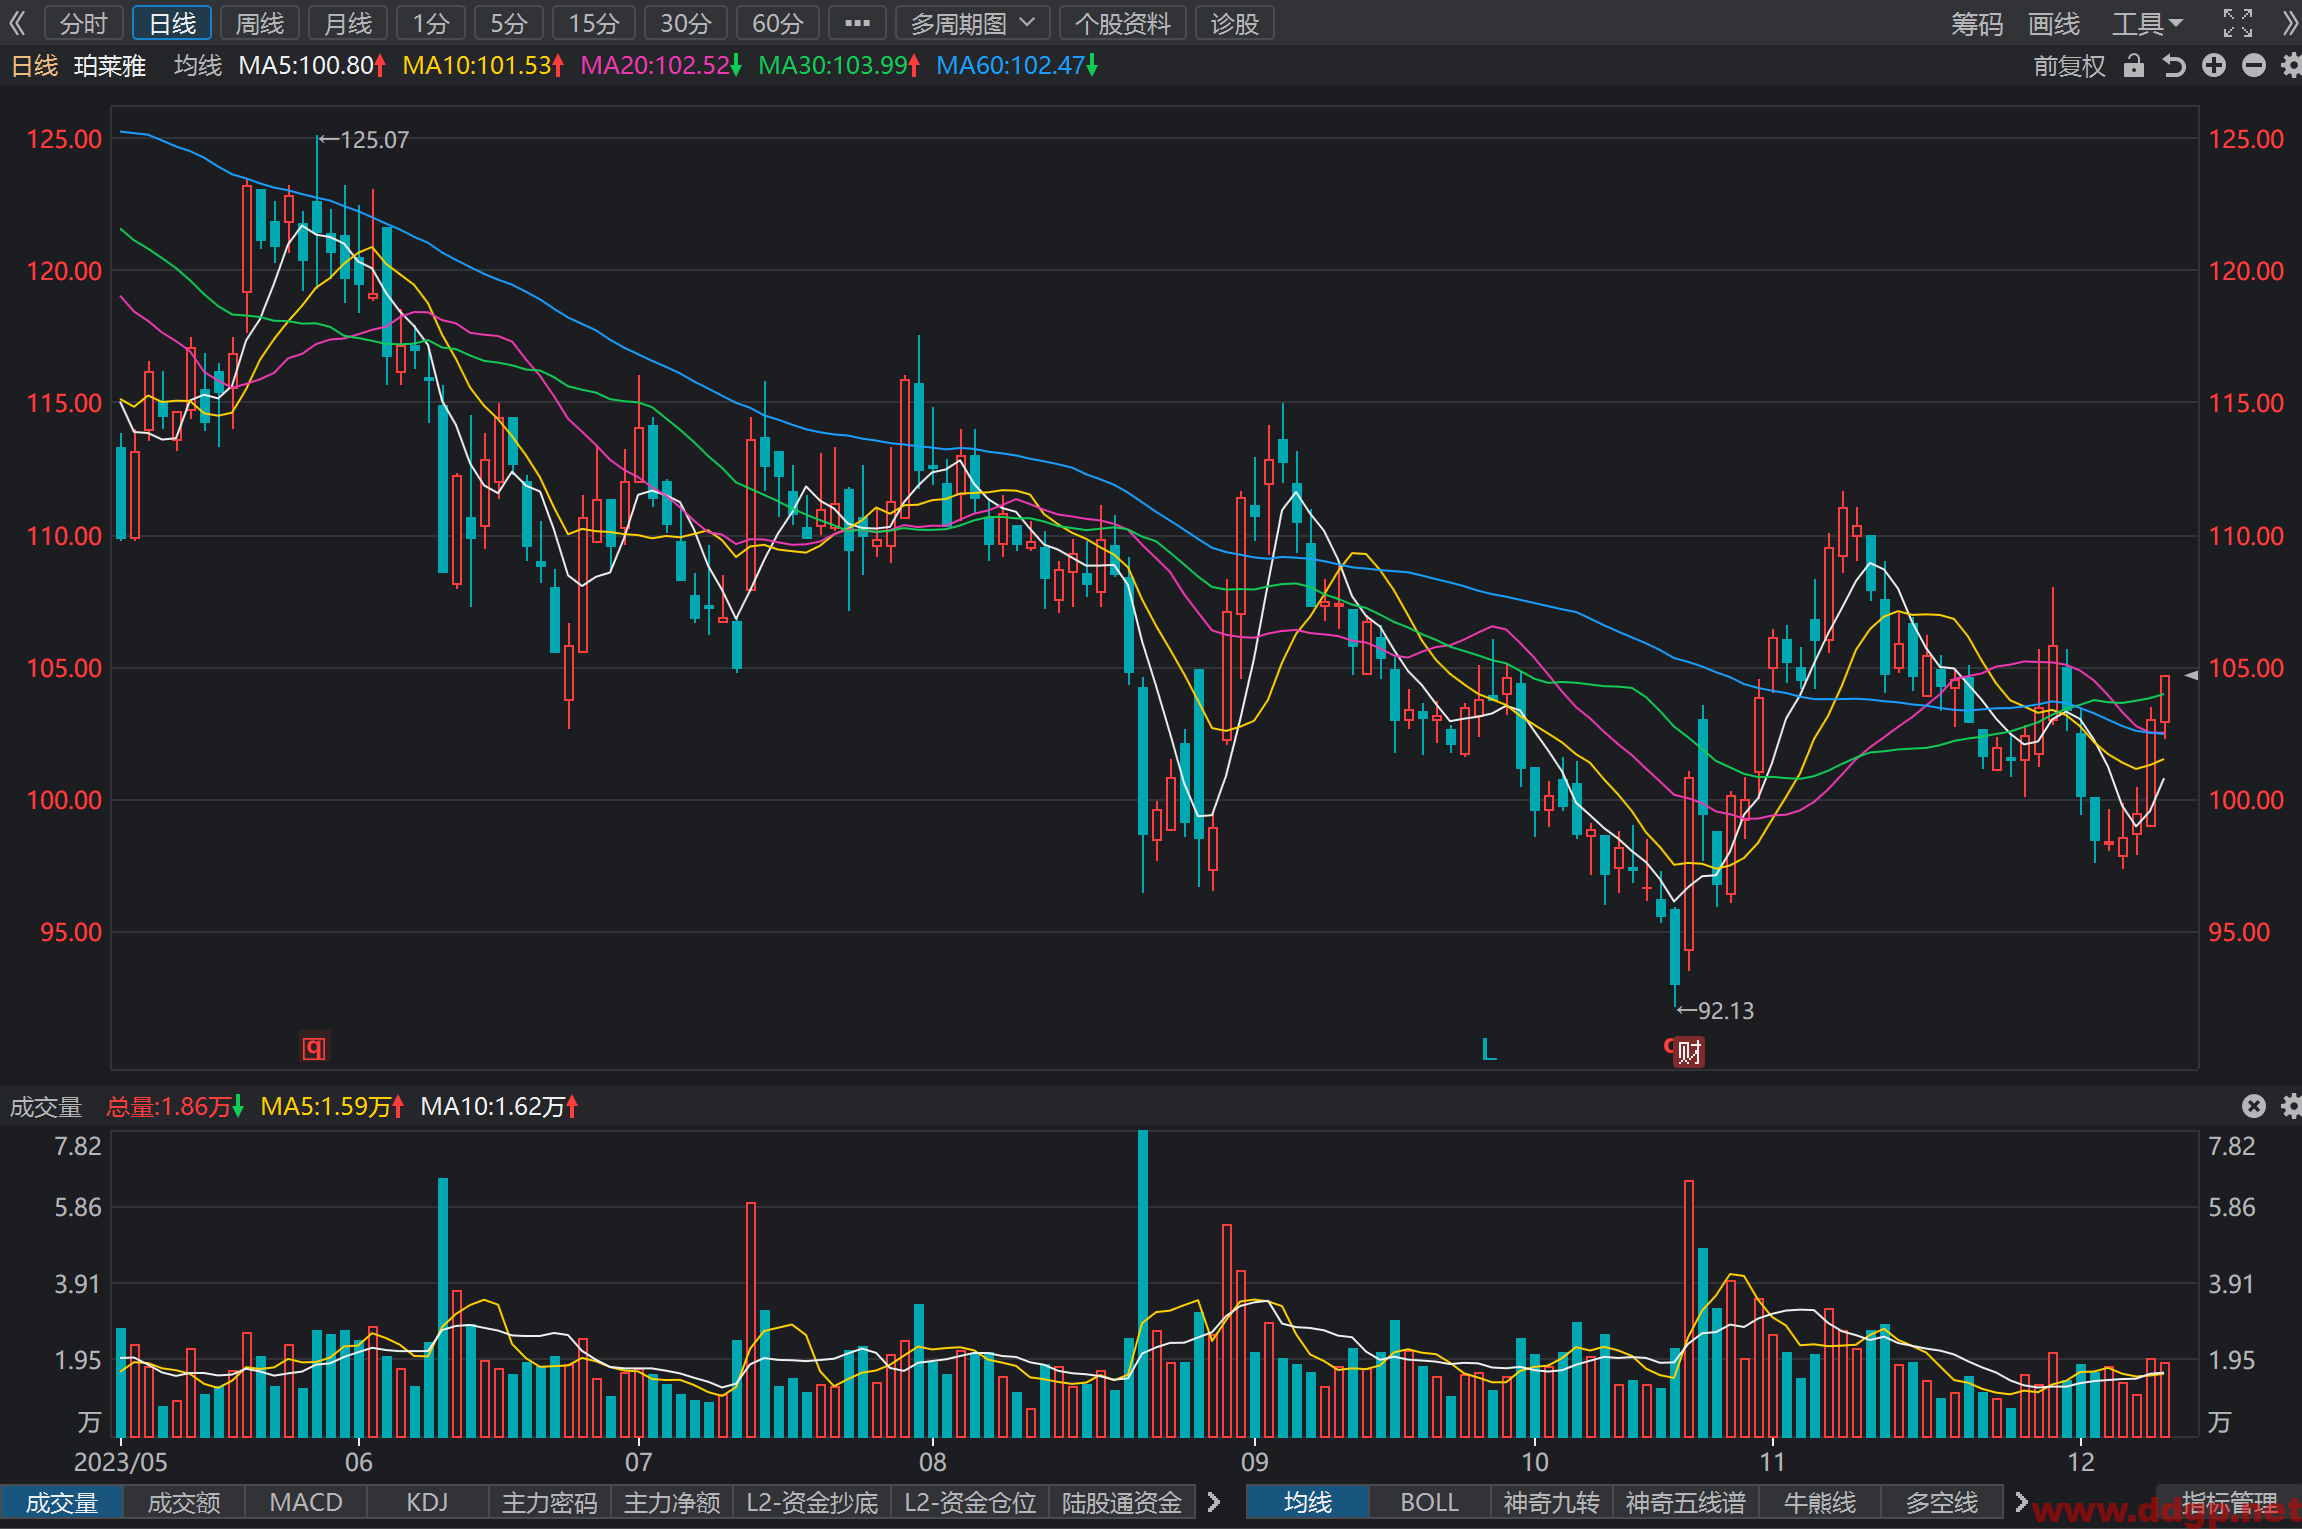Open 个股资料 stock info

[x=1122, y=23]
